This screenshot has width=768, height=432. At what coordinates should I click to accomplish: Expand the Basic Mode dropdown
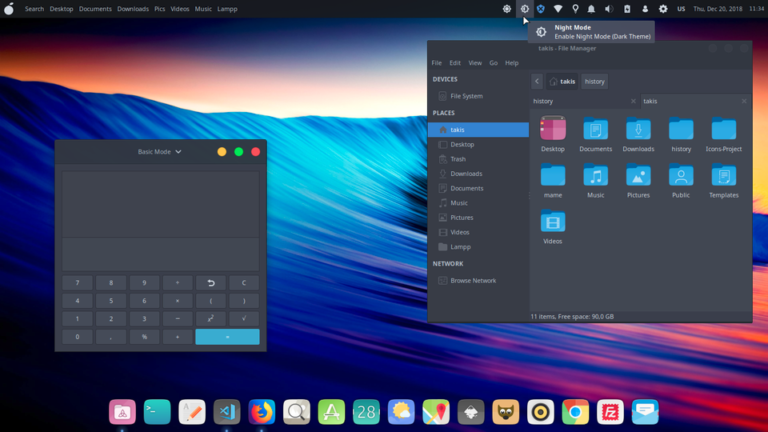click(x=160, y=152)
